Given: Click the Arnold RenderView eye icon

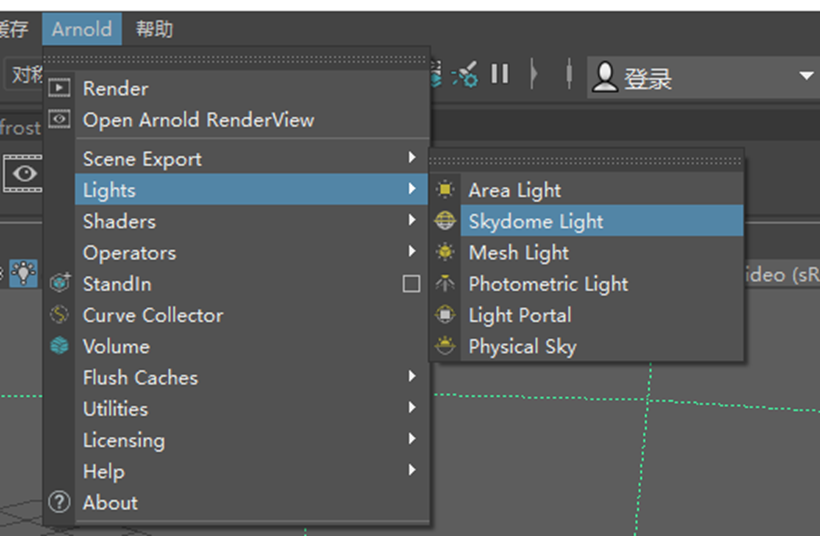Looking at the screenshot, I should coord(59,119).
